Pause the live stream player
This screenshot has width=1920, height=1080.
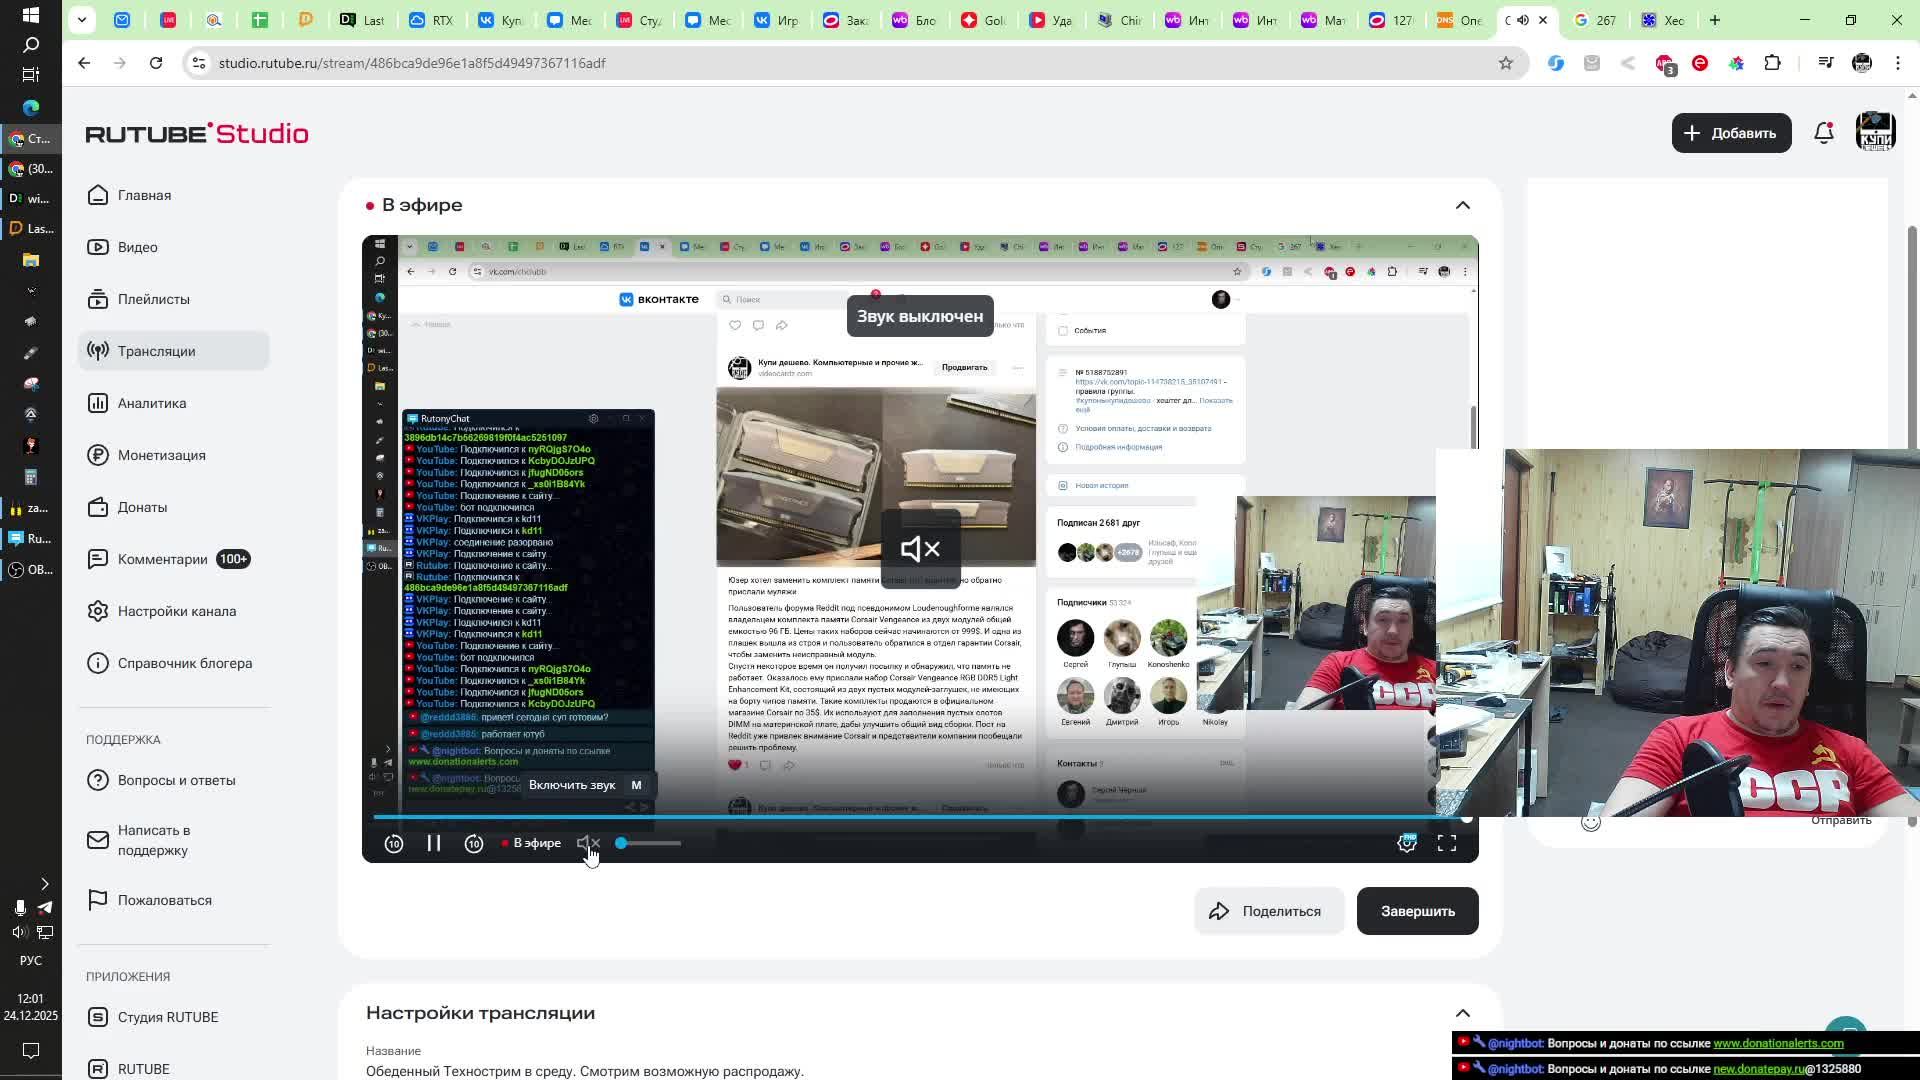click(434, 844)
